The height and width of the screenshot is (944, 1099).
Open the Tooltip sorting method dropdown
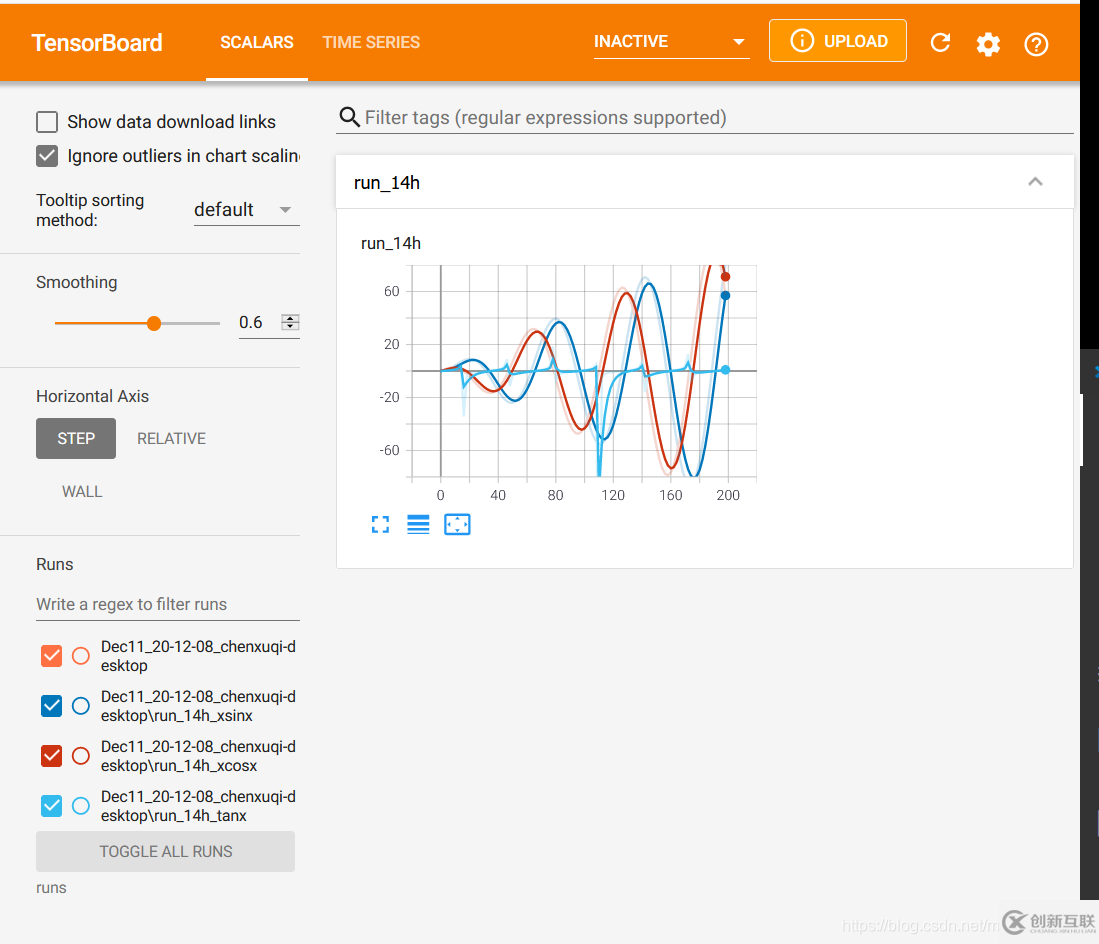[245, 210]
